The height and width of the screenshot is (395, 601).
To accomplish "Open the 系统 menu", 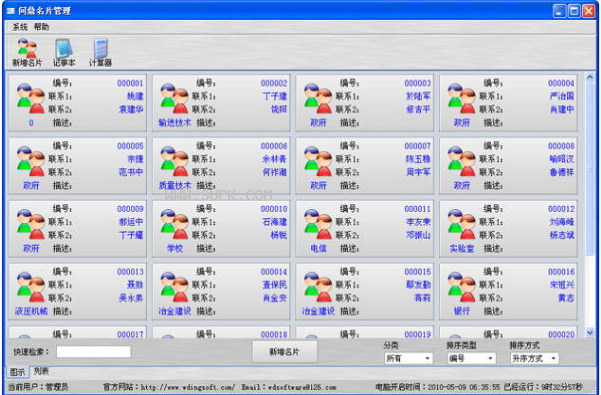I will click(20, 27).
